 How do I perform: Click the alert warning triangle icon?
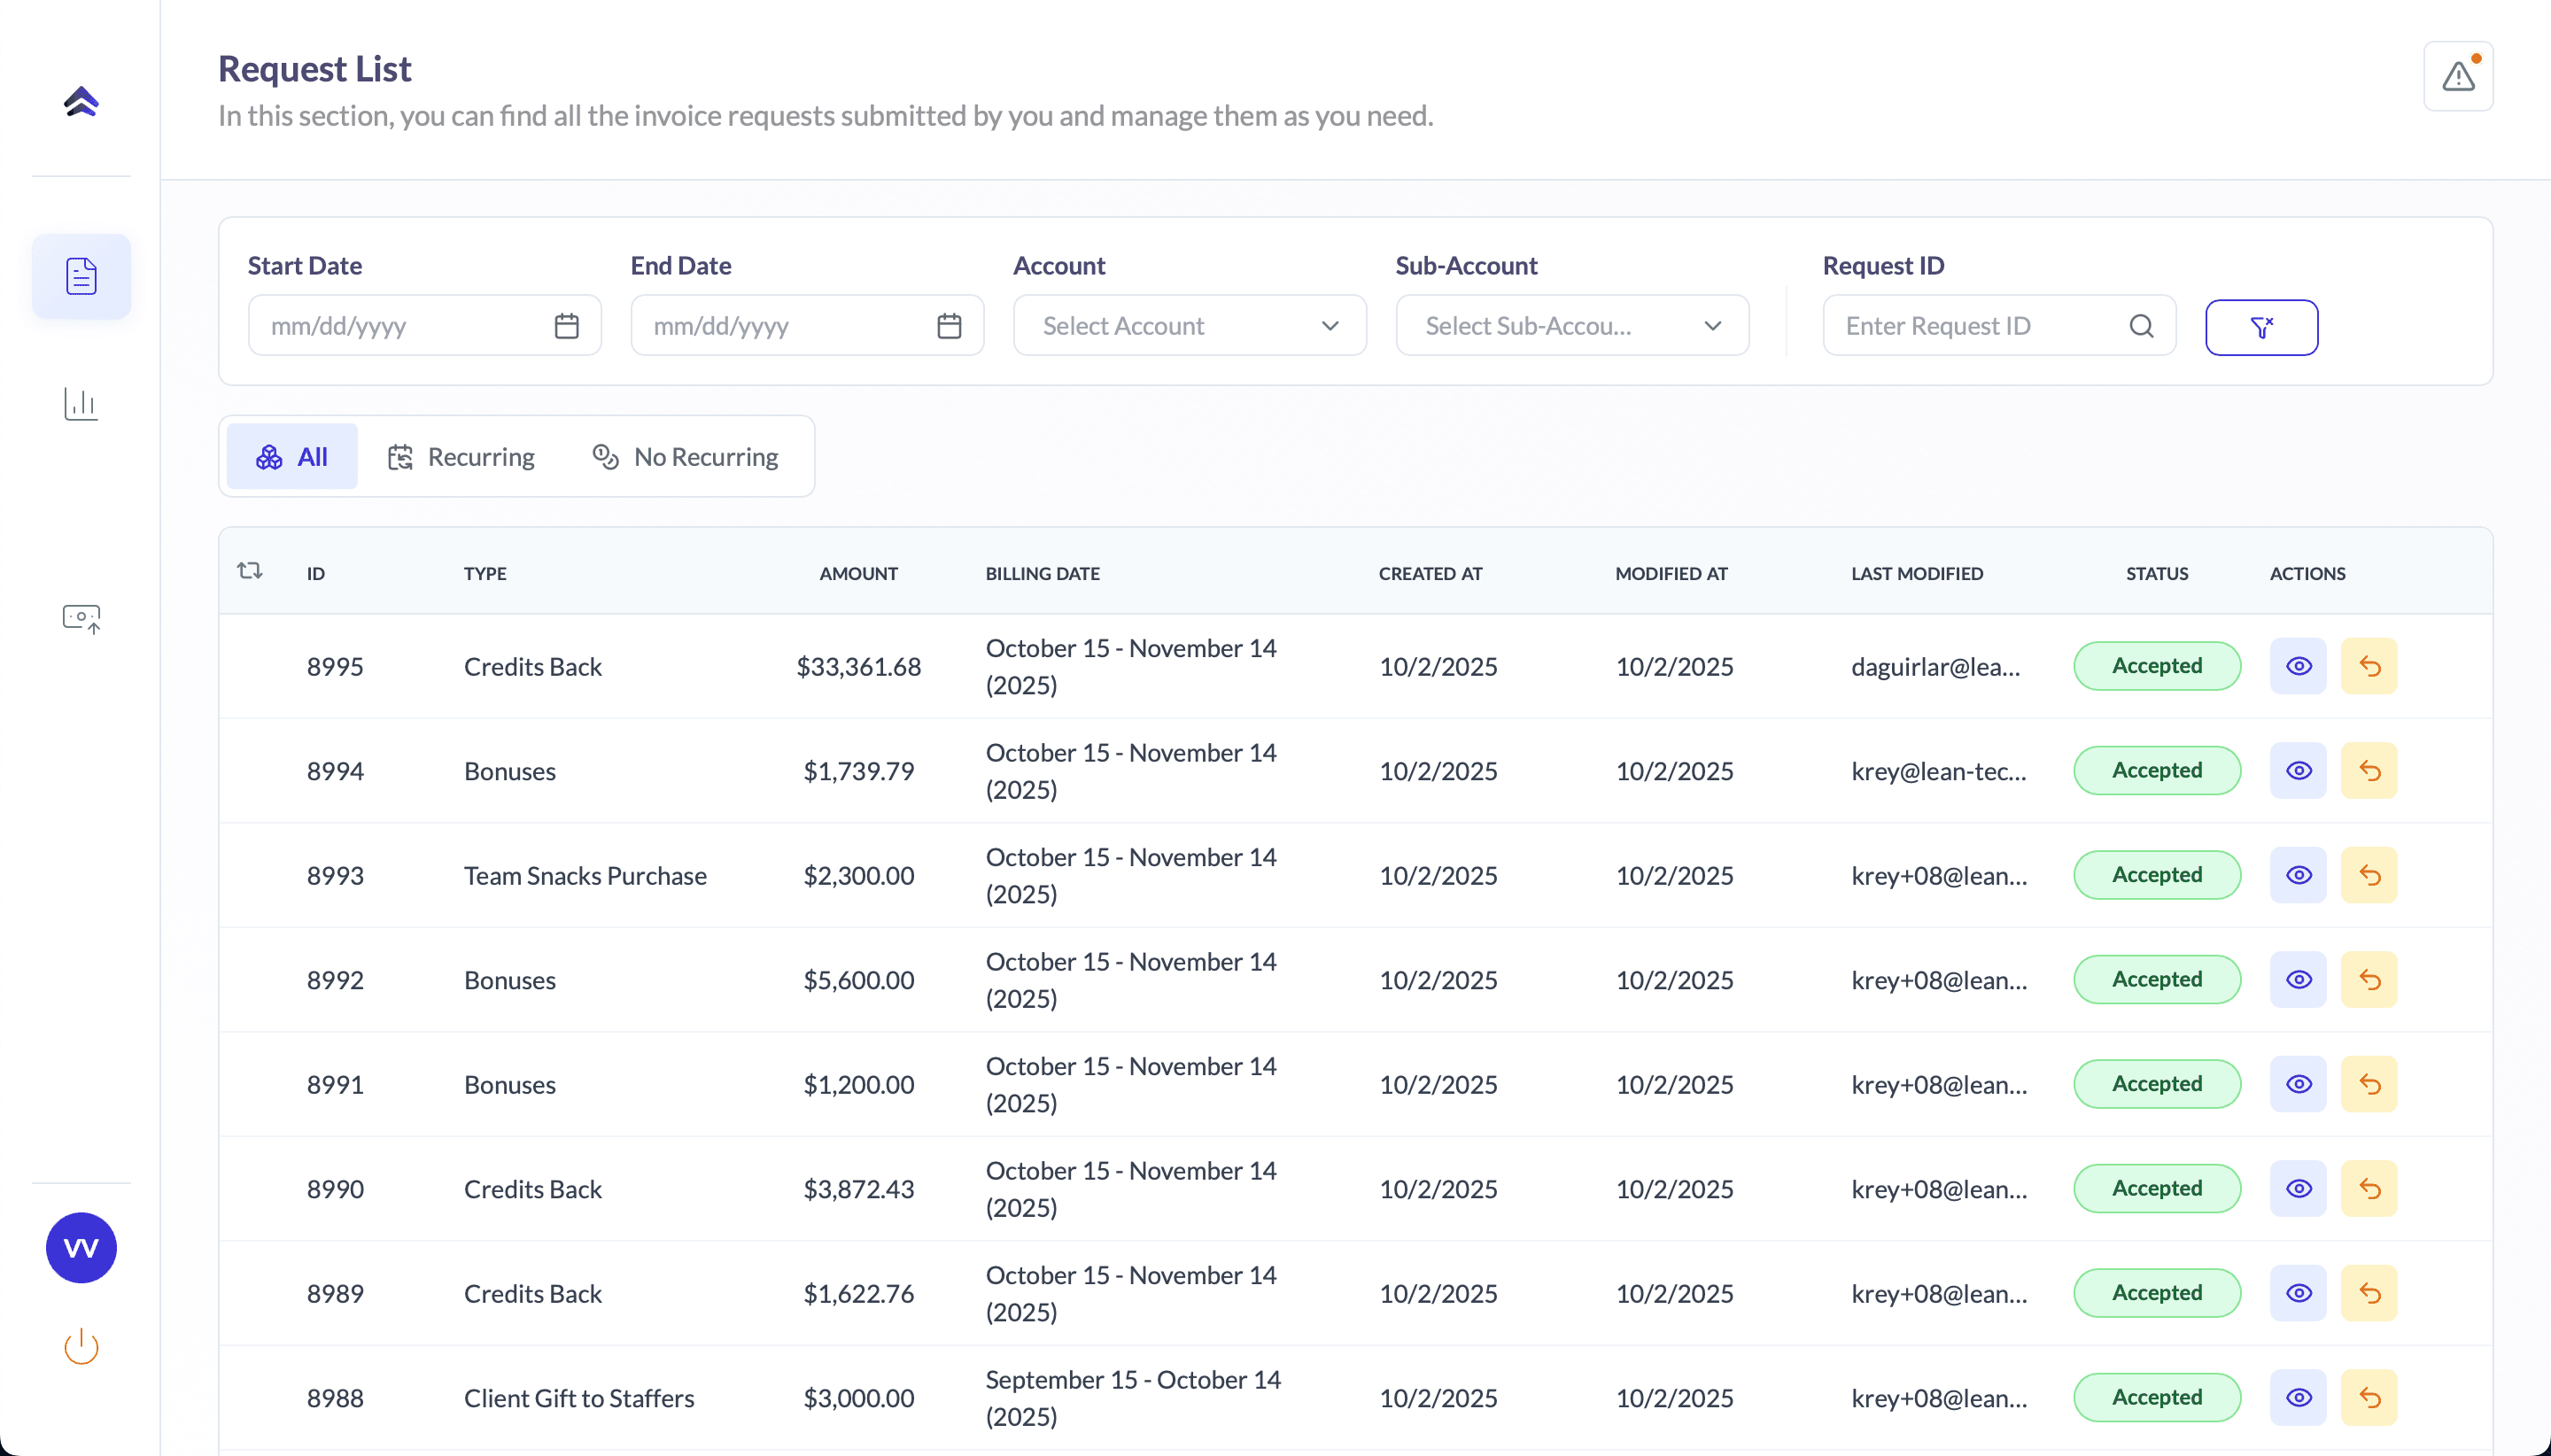[2457, 77]
